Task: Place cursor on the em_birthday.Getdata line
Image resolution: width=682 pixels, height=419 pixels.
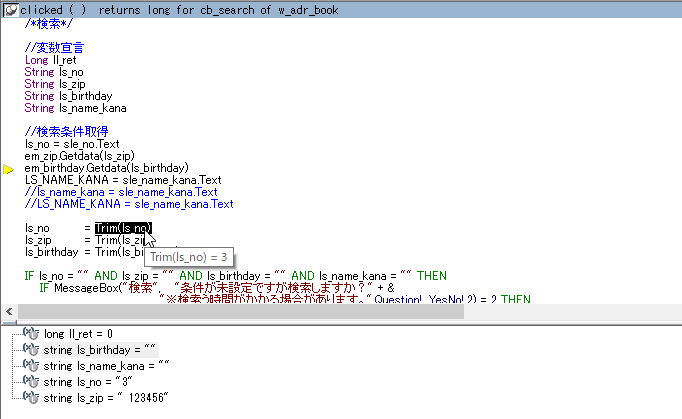Action: point(106,168)
